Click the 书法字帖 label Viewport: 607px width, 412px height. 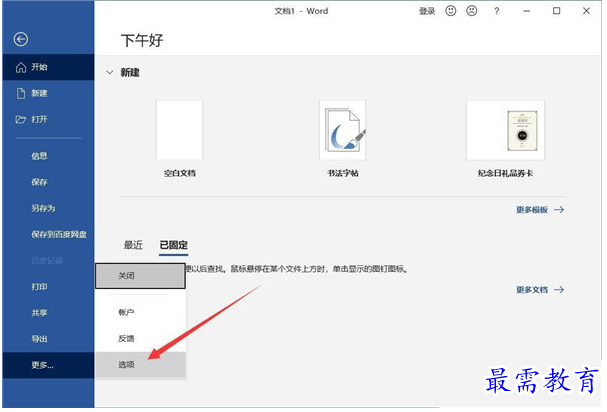click(343, 173)
